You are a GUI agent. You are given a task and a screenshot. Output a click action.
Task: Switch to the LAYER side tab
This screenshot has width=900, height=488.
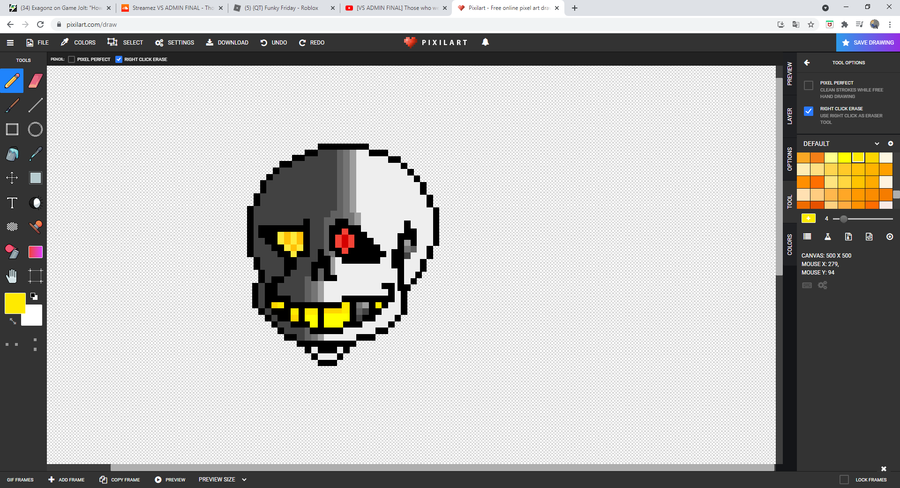[x=789, y=116]
